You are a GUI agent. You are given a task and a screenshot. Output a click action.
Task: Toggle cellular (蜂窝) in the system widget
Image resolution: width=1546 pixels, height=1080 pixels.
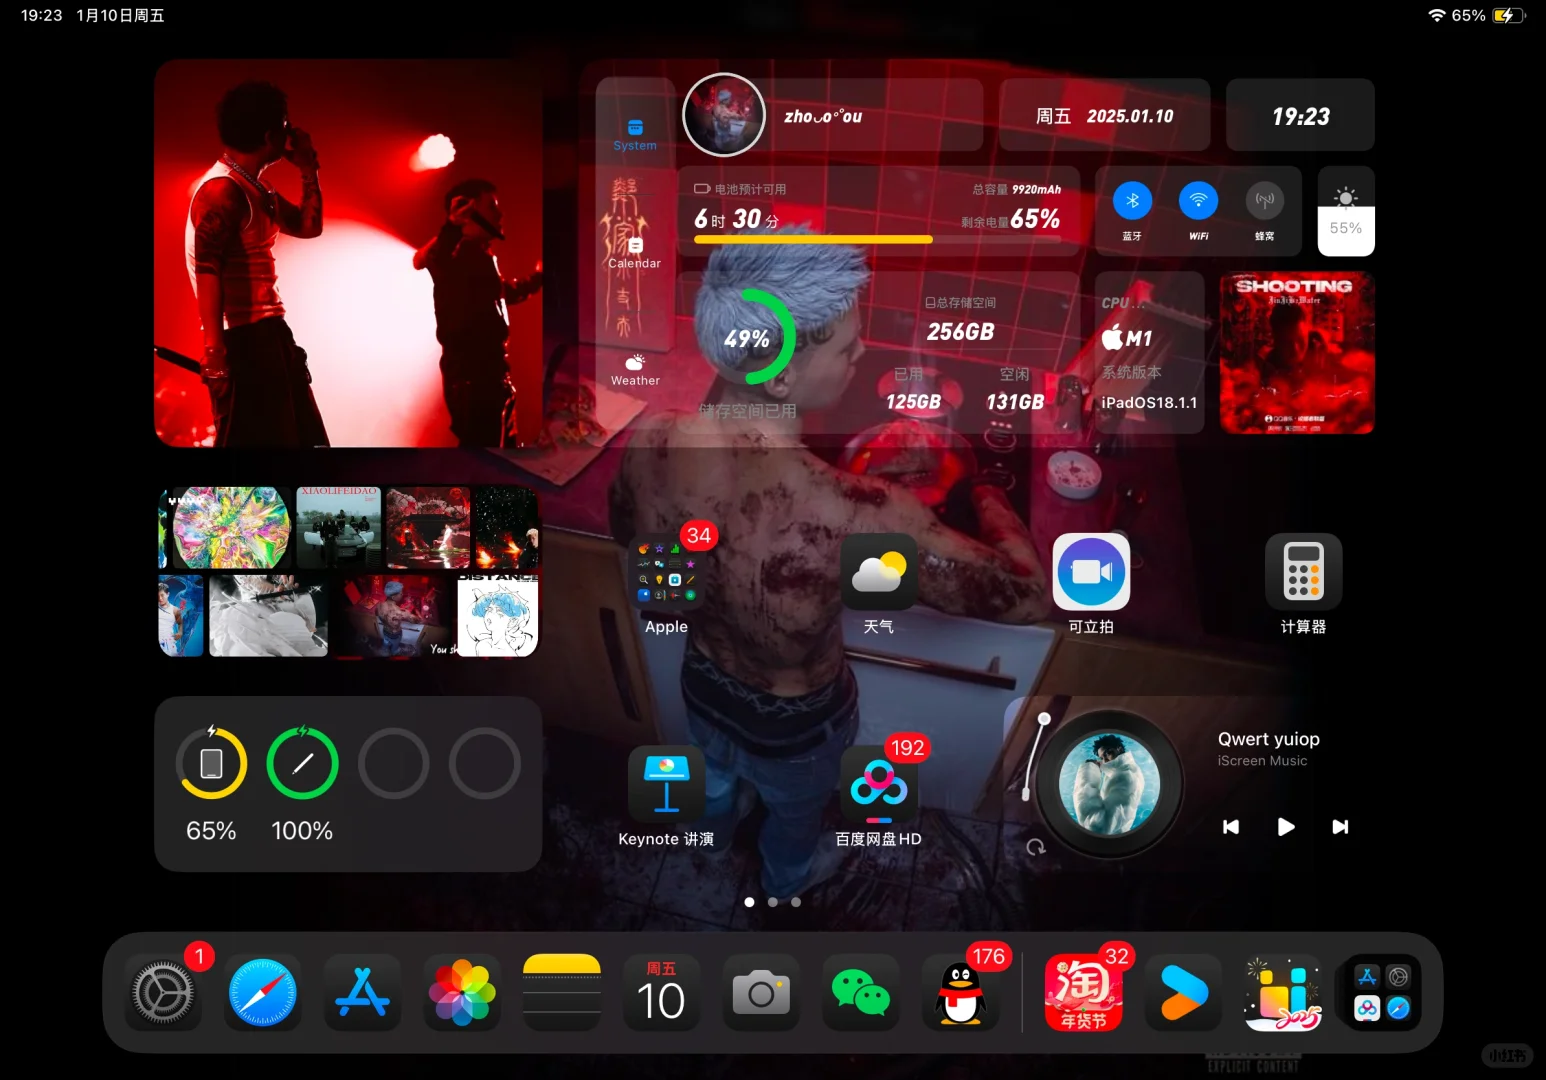1265,201
